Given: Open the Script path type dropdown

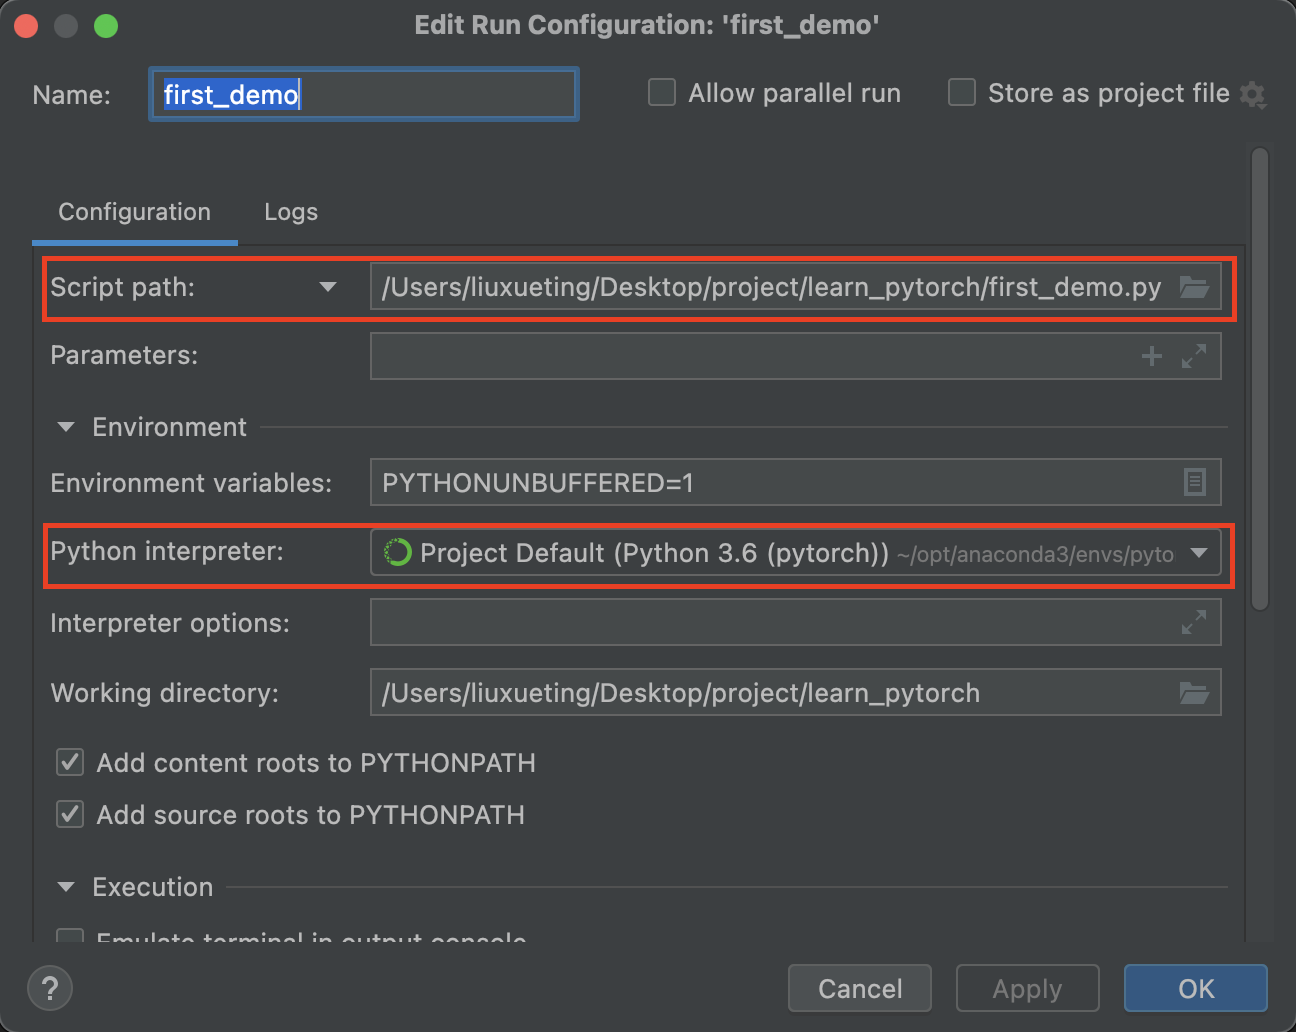Looking at the screenshot, I should [327, 287].
